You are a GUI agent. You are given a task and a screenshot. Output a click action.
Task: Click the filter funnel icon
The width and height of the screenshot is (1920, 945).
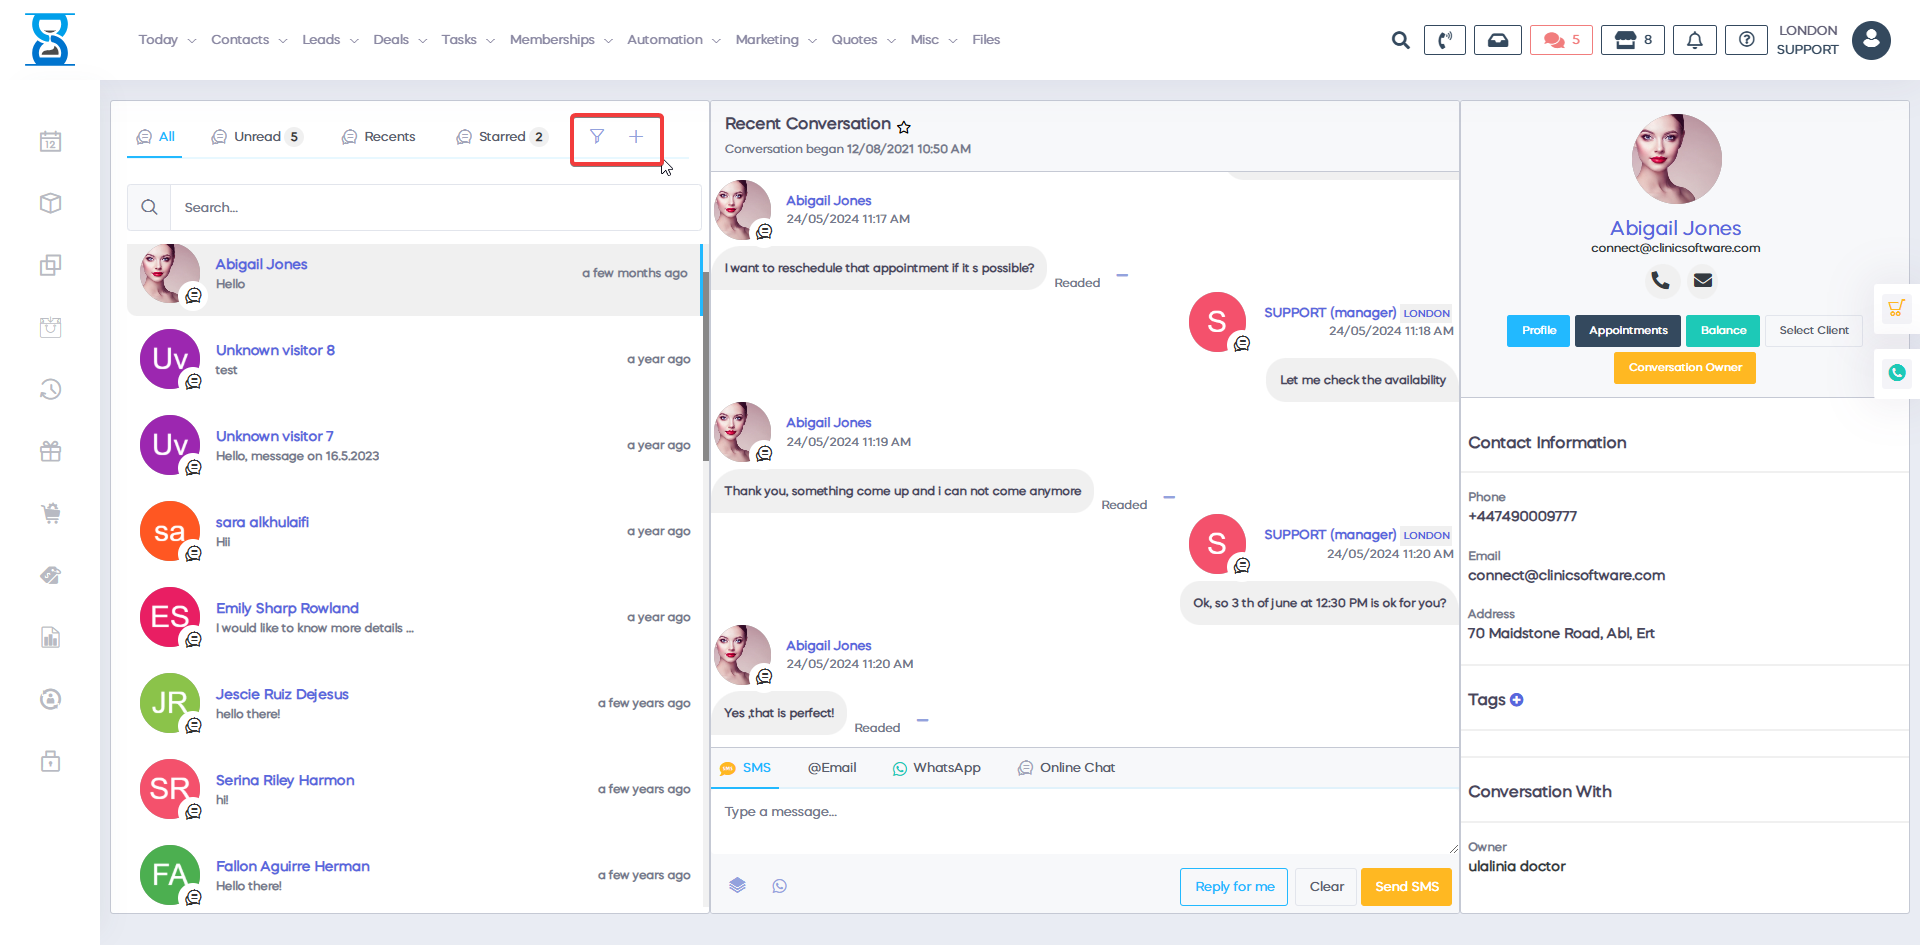coord(597,137)
